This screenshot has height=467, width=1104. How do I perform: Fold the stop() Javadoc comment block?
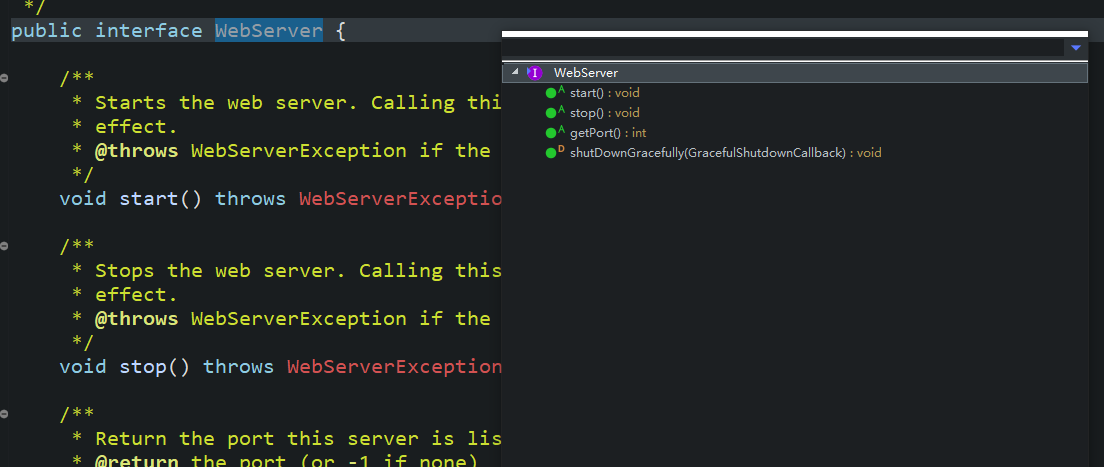(x=5, y=246)
